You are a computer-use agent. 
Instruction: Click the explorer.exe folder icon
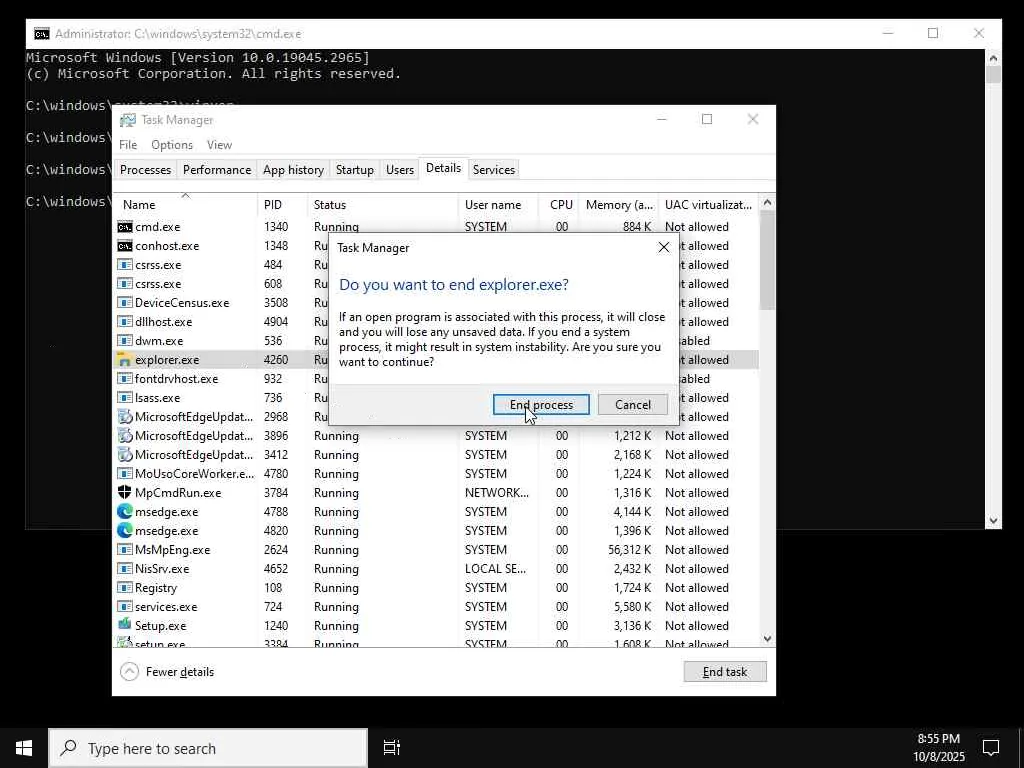tap(125, 359)
